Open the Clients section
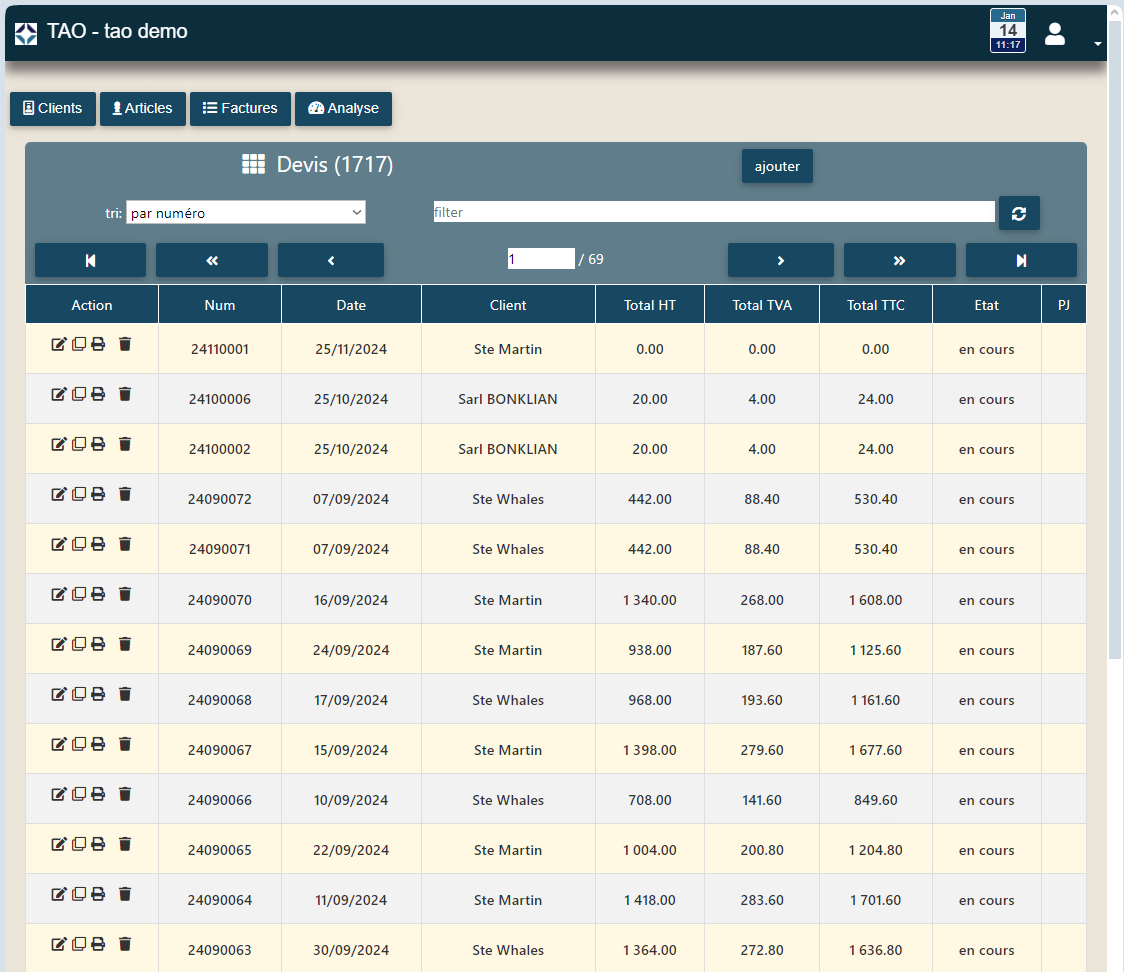 point(53,109)
